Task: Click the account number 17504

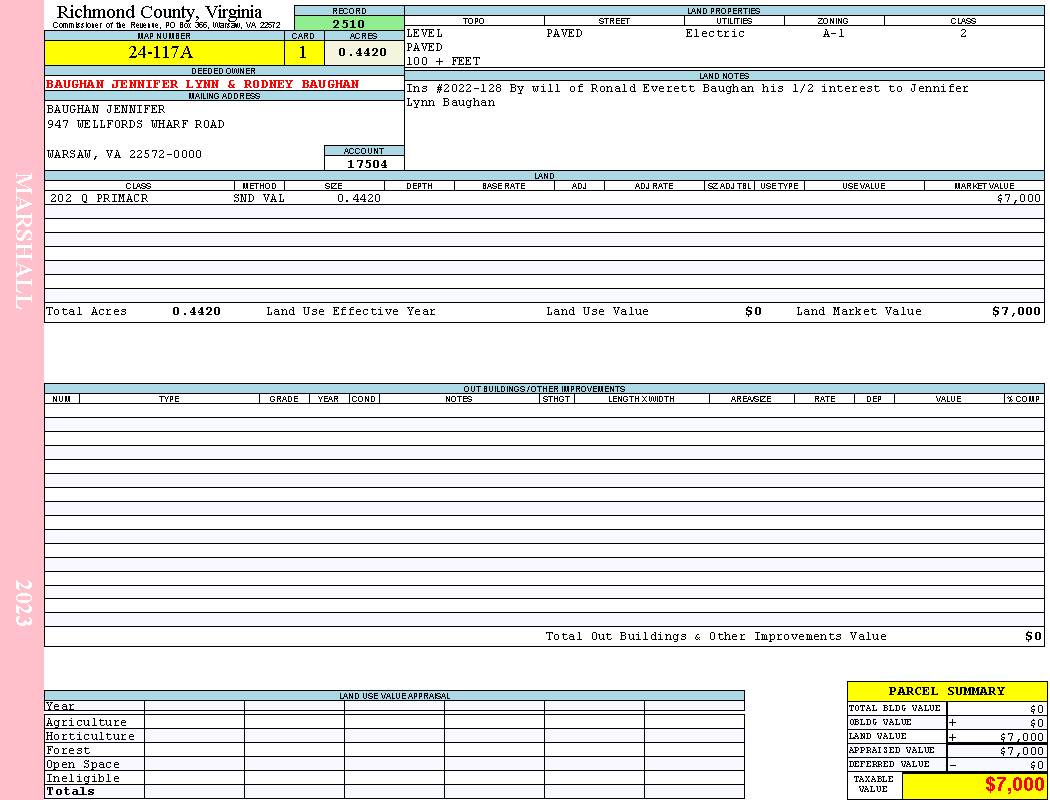Action: tap(367, 164)
